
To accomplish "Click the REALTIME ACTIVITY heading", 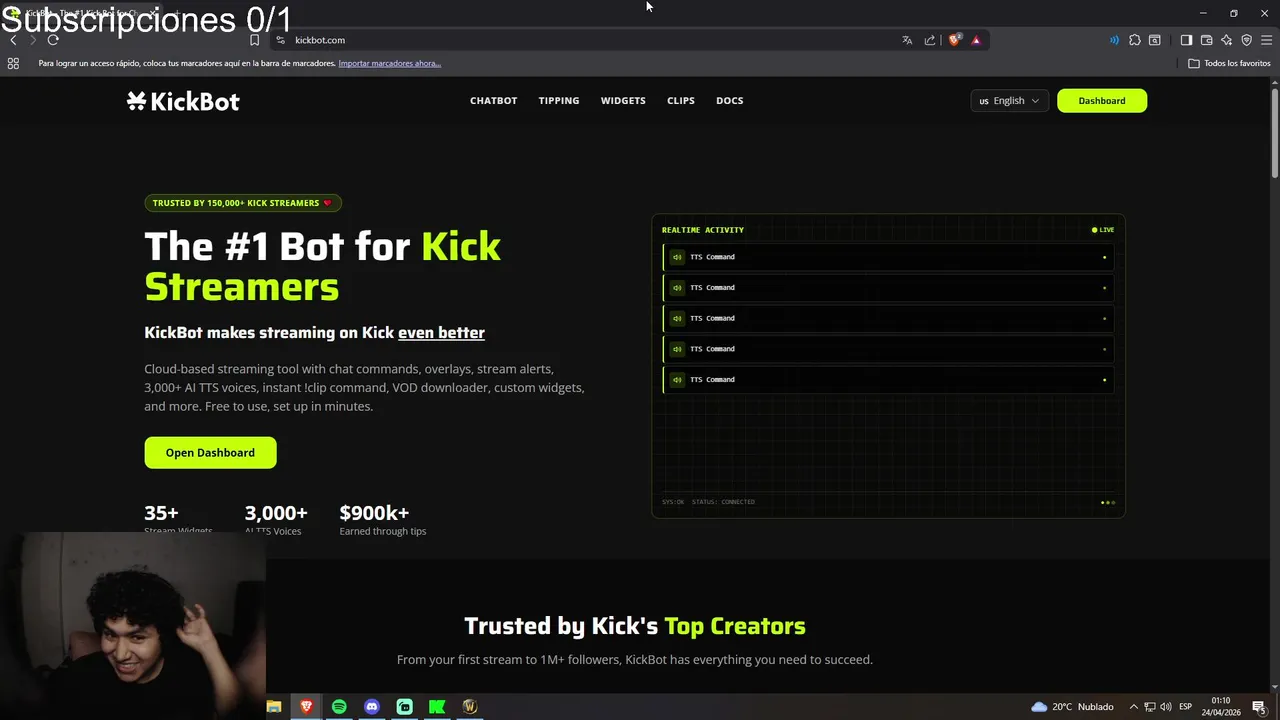I will pyautogui.click(x=703, y=230).
